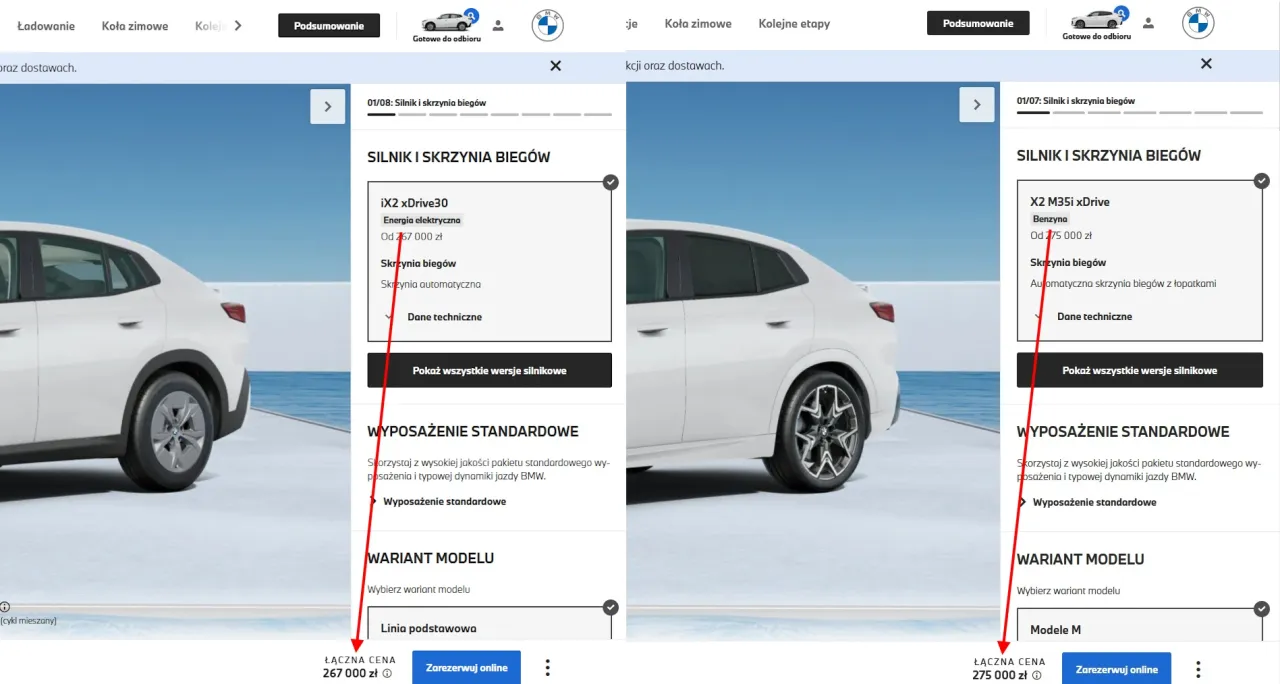Click '01/08: Silnik i skrzynia biegów' step label
Viewport: 1280px width, 684px height.
(x=427, y=102)
